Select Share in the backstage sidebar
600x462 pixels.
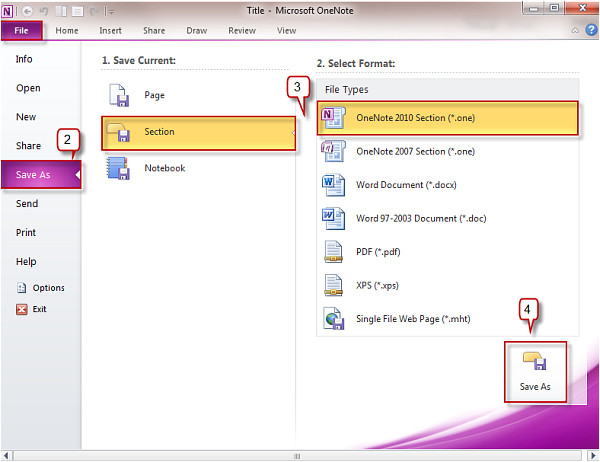click(28, 146)
